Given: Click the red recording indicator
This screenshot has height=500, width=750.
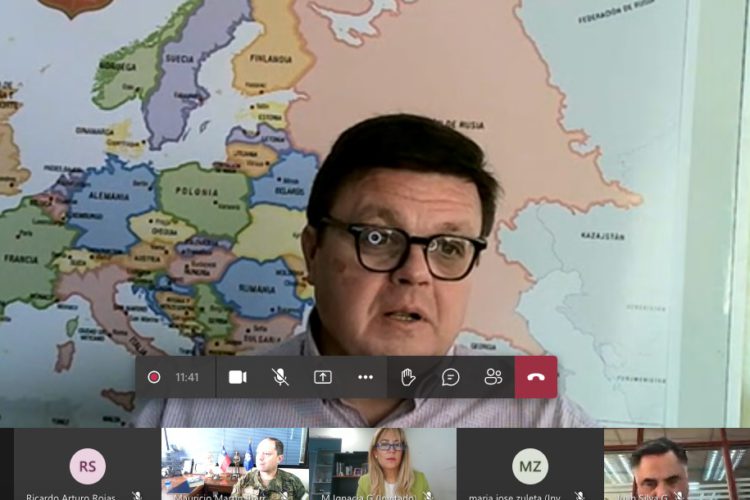Looking at the screenshot, I should coord(154,377).
